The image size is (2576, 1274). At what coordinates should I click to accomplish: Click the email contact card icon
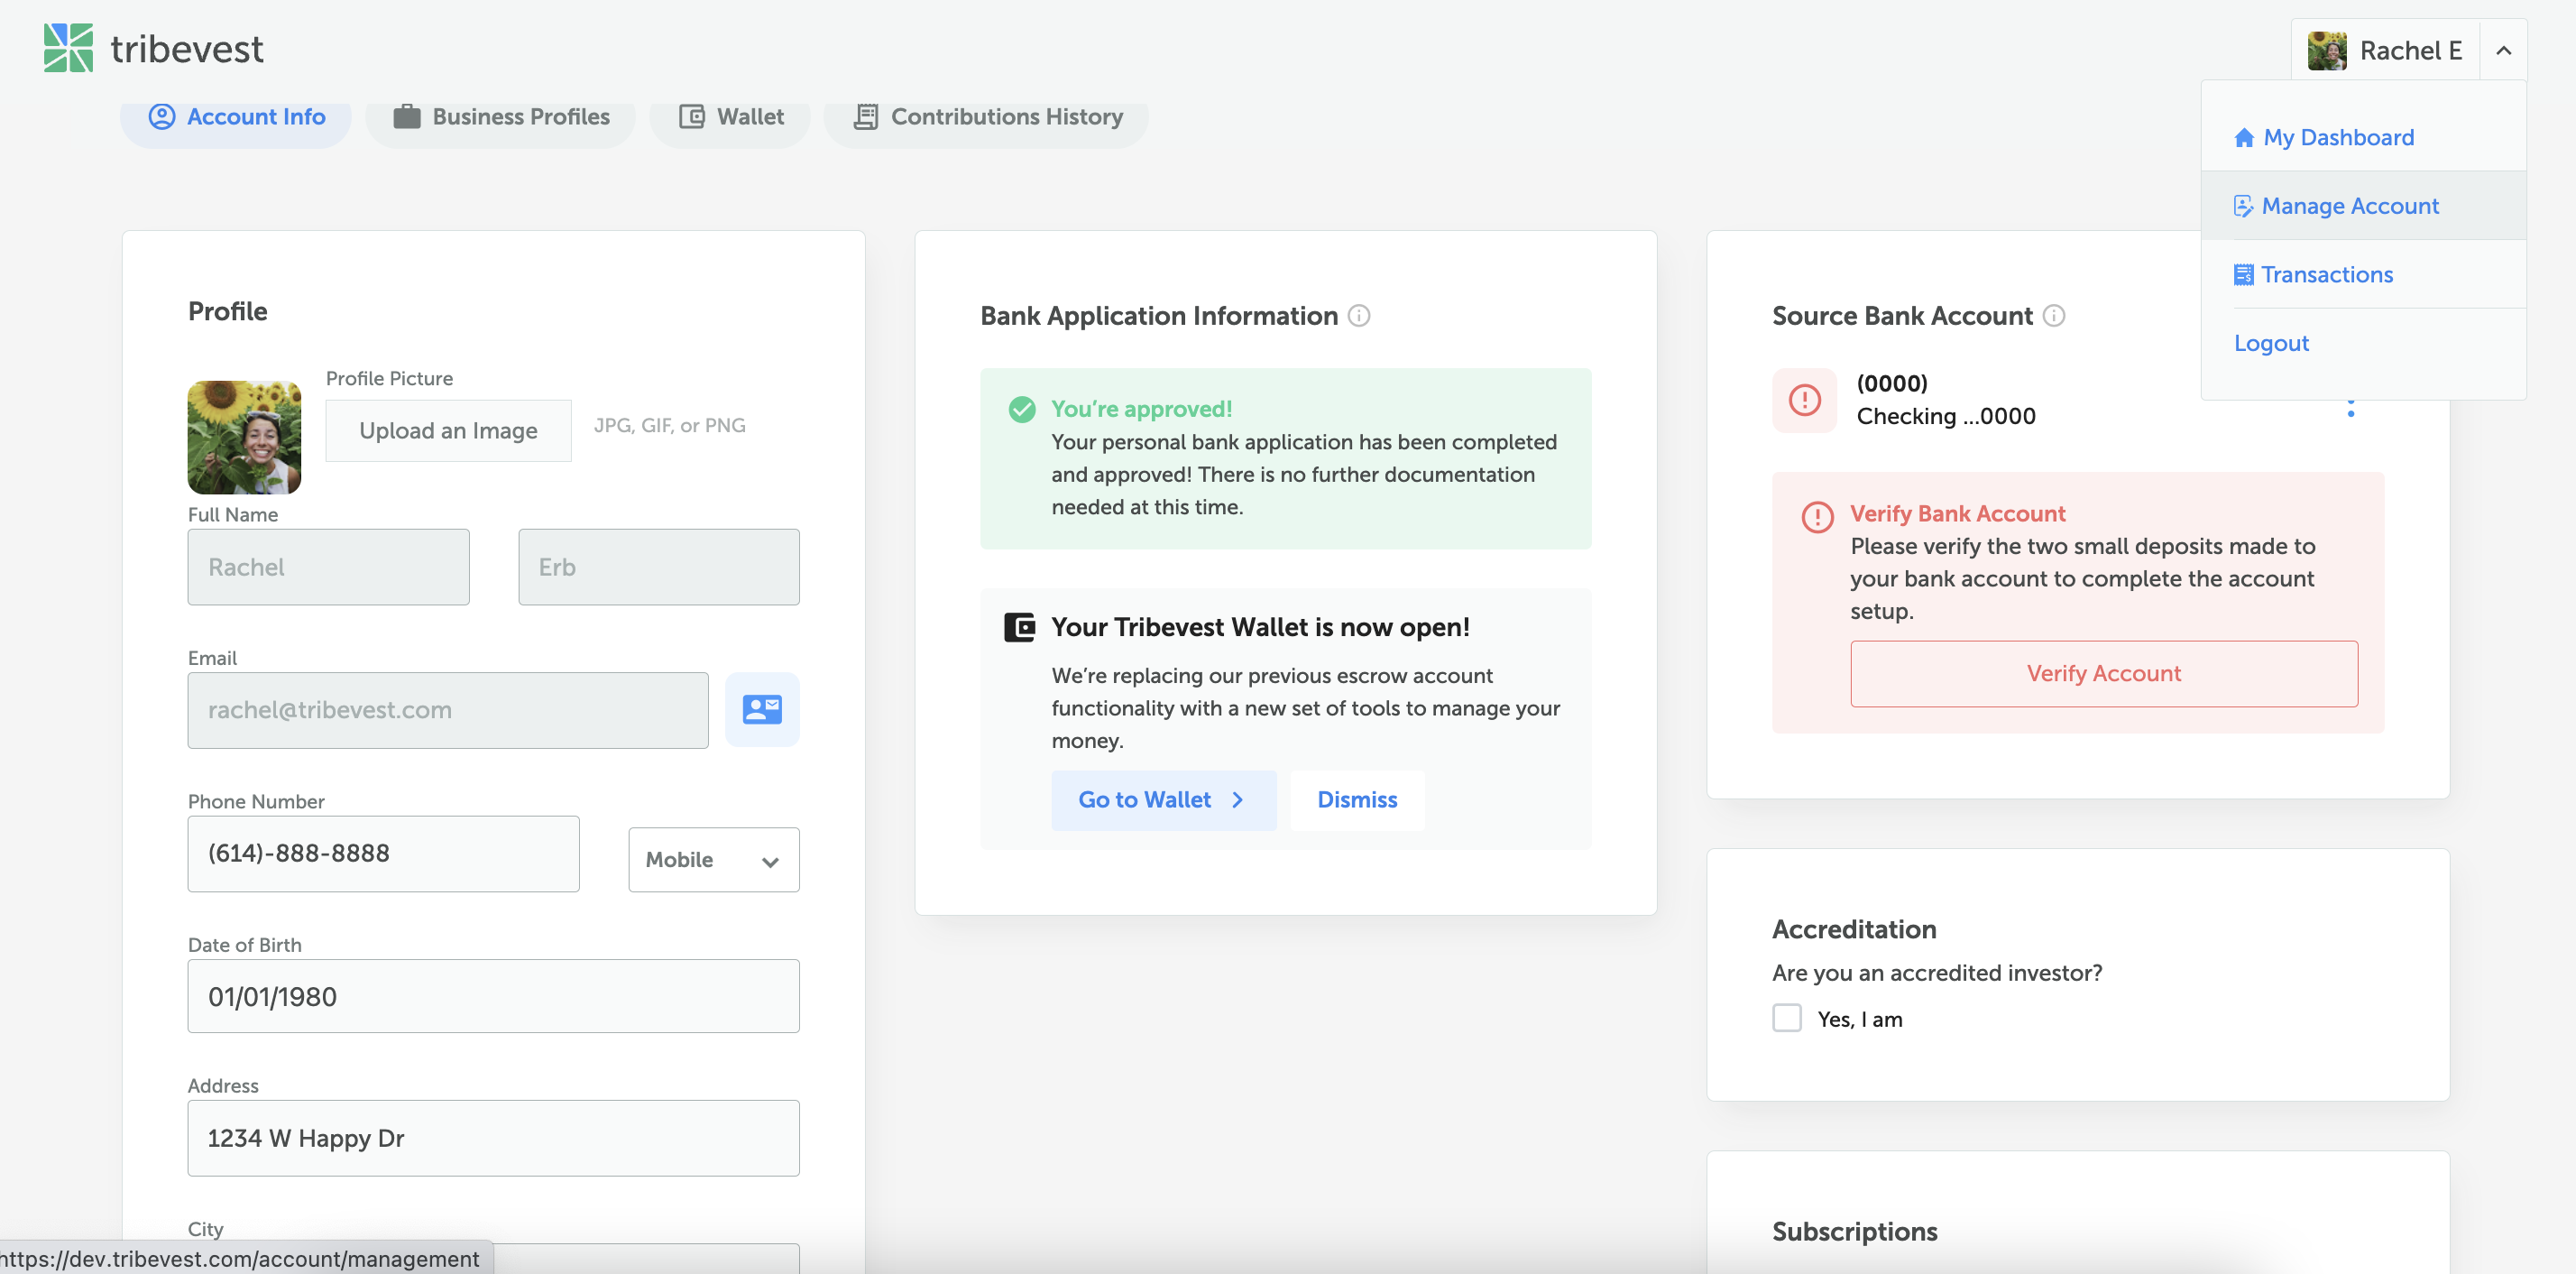click(762, 710)
